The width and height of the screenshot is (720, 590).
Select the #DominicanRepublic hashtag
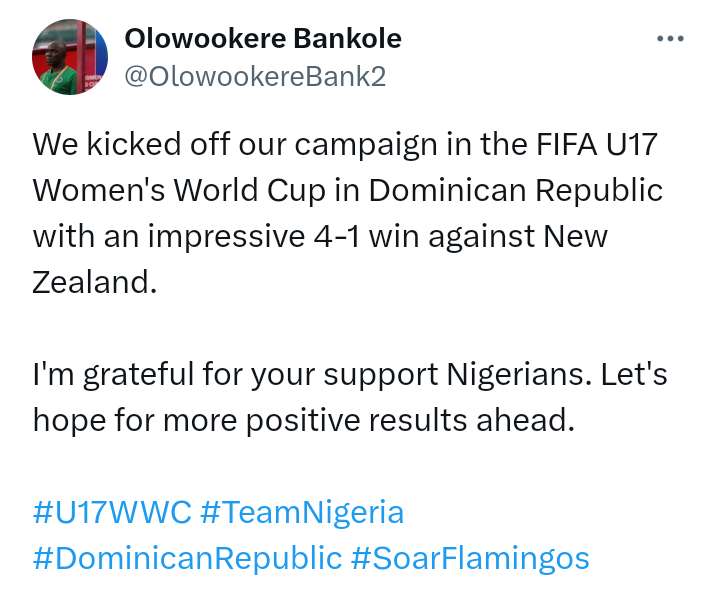(187, 557)
